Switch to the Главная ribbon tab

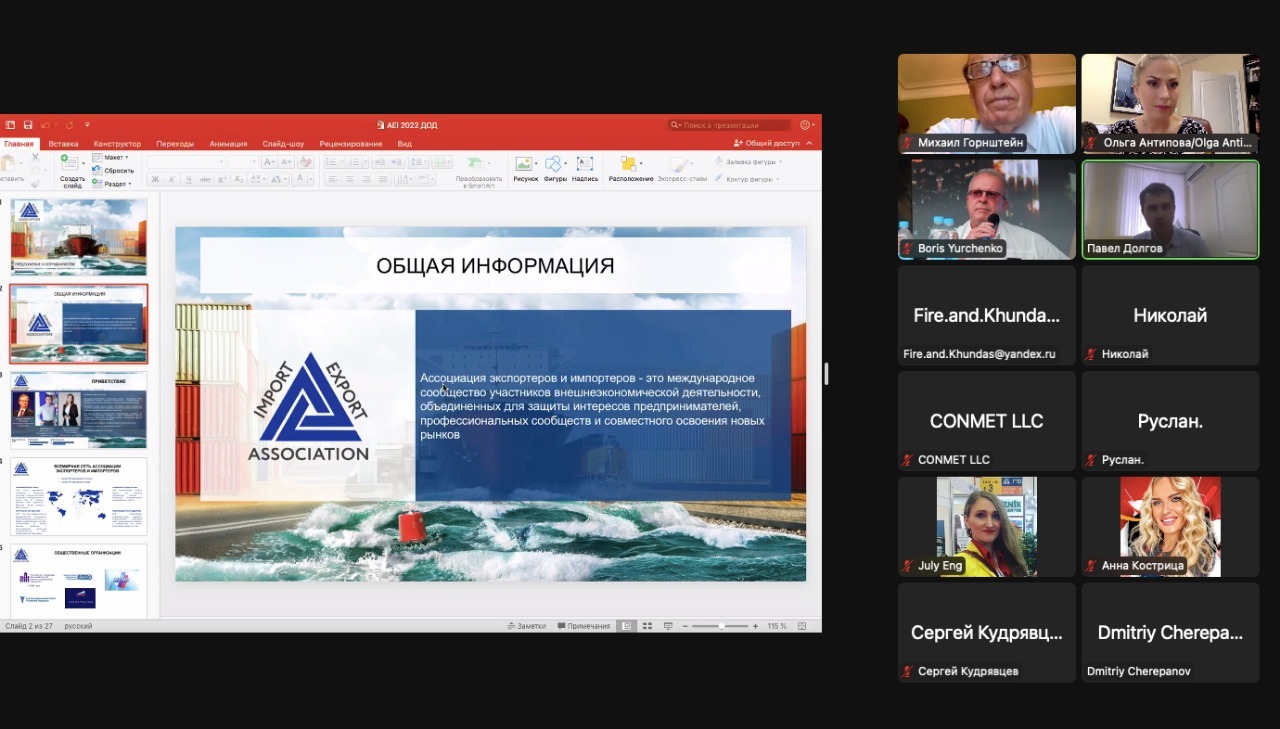19,144
